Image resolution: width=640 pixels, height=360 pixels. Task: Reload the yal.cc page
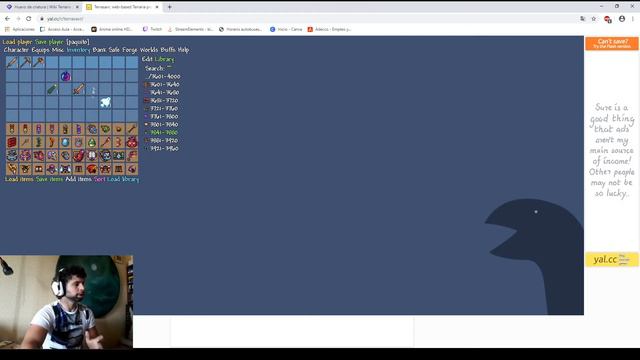[29, 19]
